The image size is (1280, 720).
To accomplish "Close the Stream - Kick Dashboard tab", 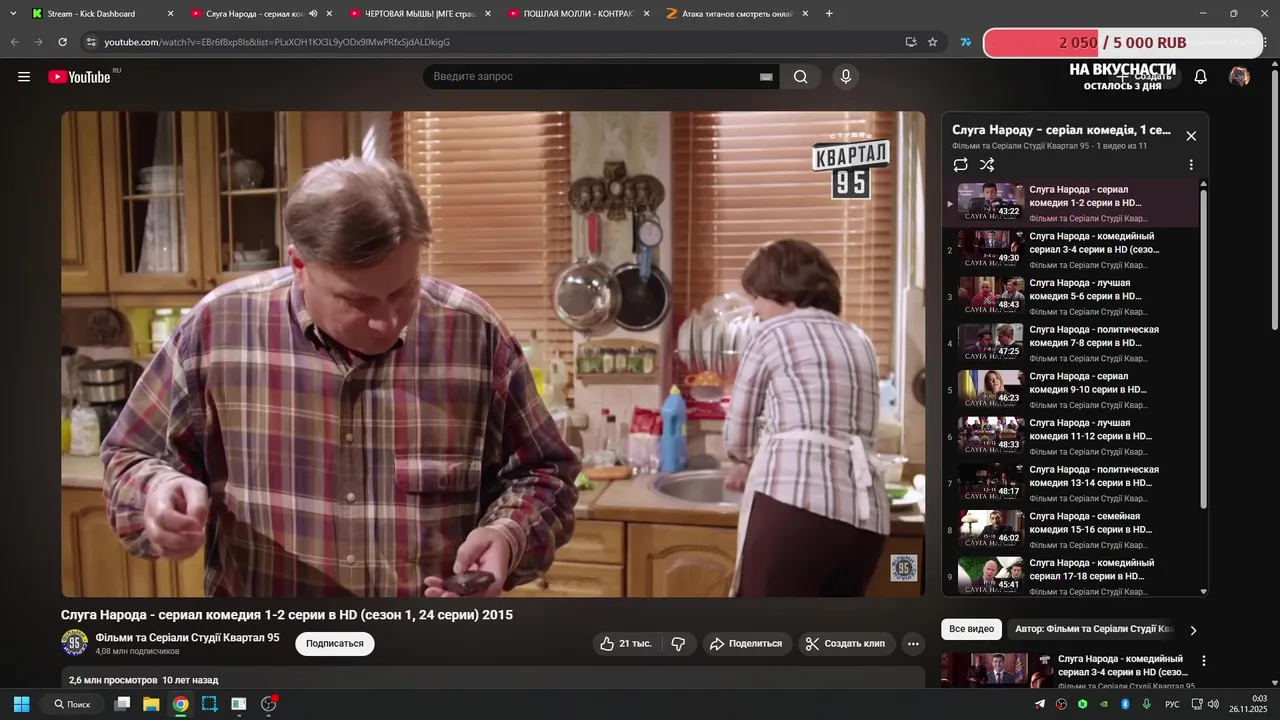I will click(x=170, y=14).
